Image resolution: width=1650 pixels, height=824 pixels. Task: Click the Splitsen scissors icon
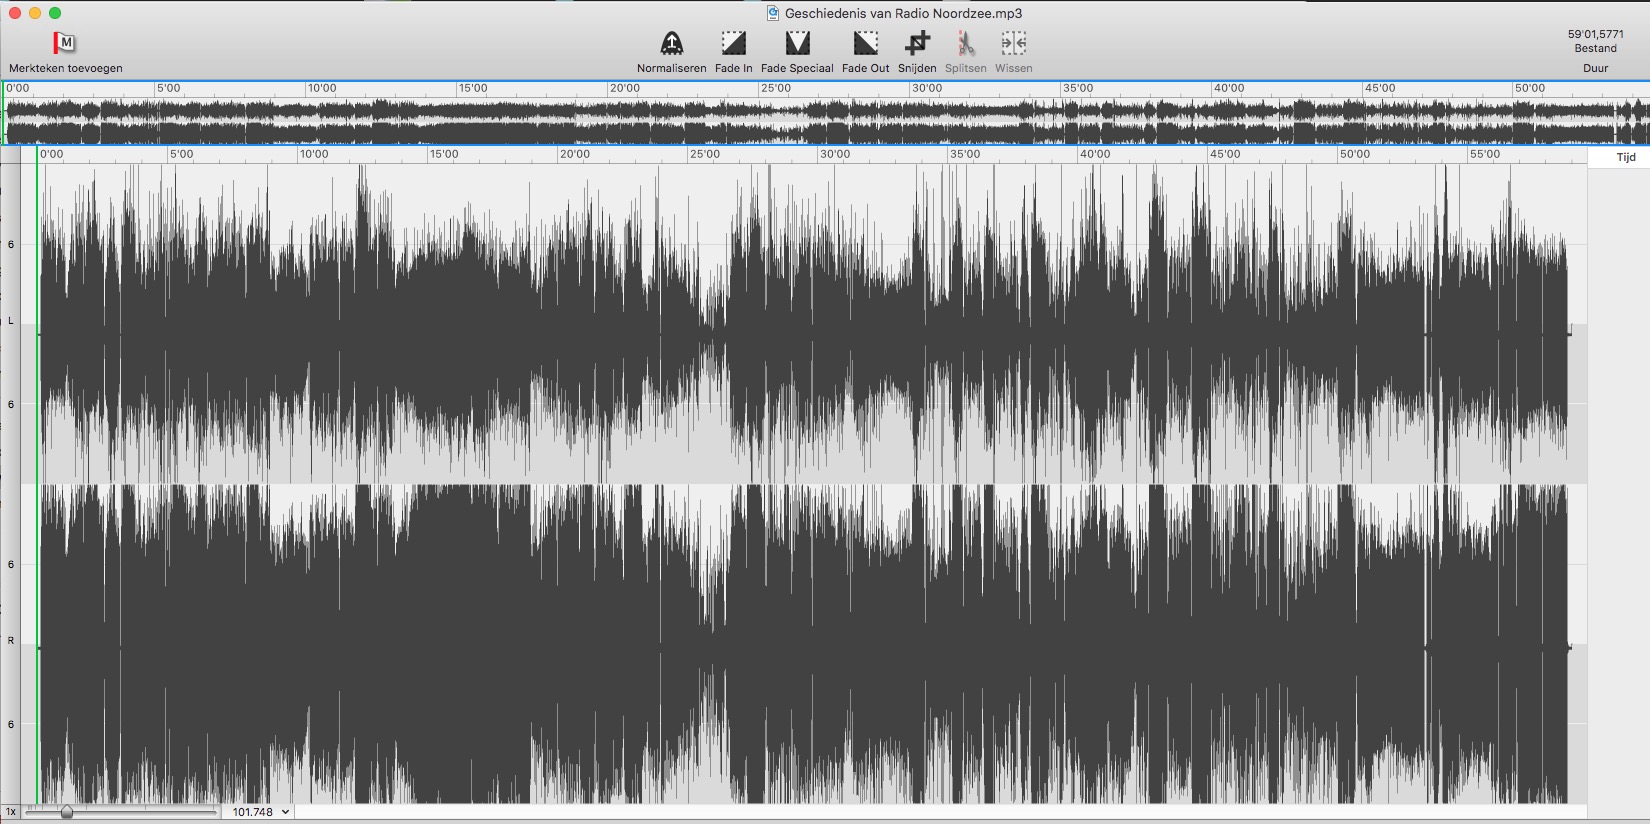[965, 43]
